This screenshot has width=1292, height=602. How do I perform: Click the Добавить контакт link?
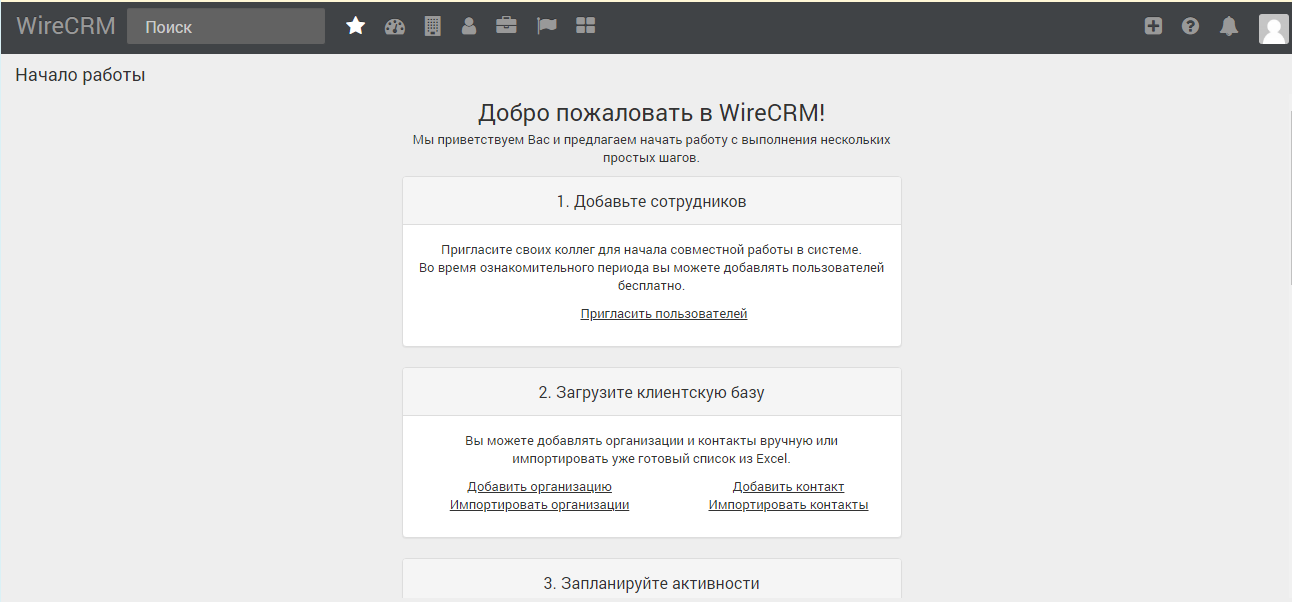(x=788, y=487)
